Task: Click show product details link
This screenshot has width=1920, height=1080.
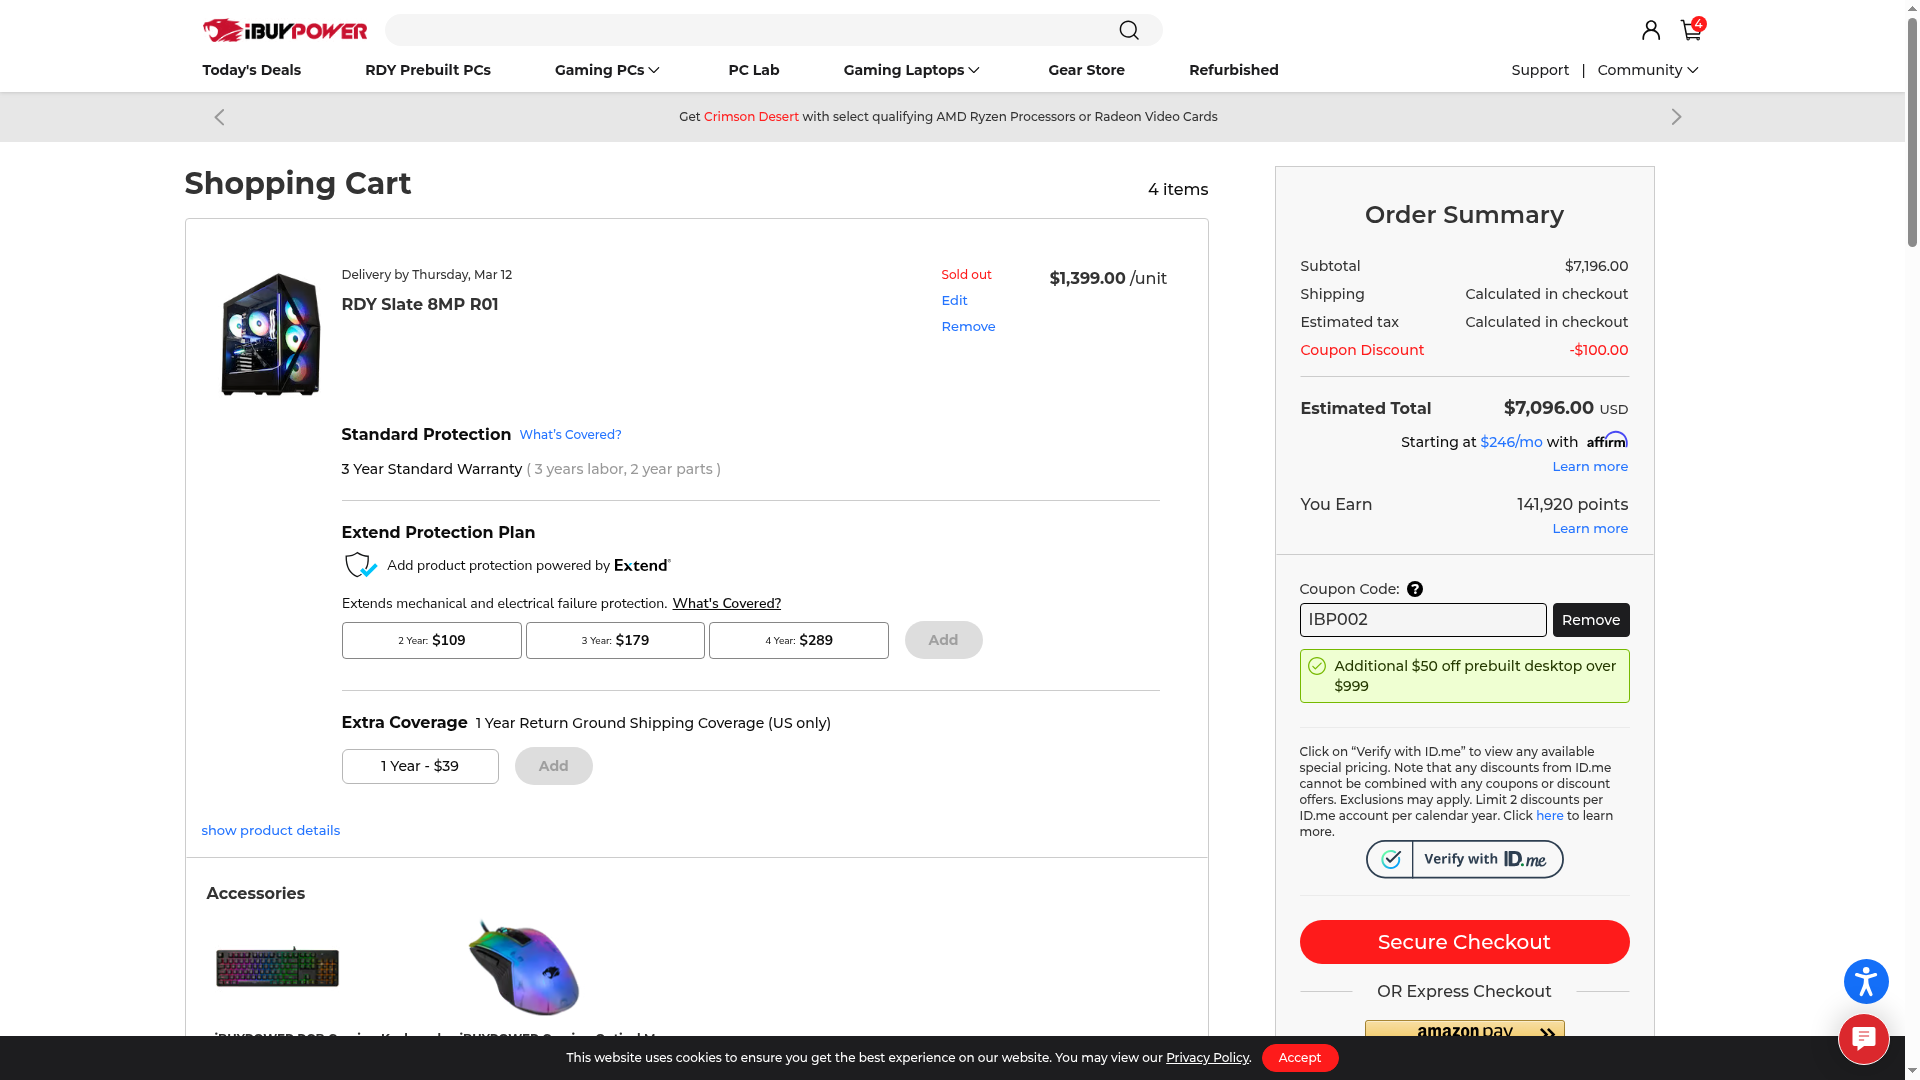Action: (x=270, y=830)
